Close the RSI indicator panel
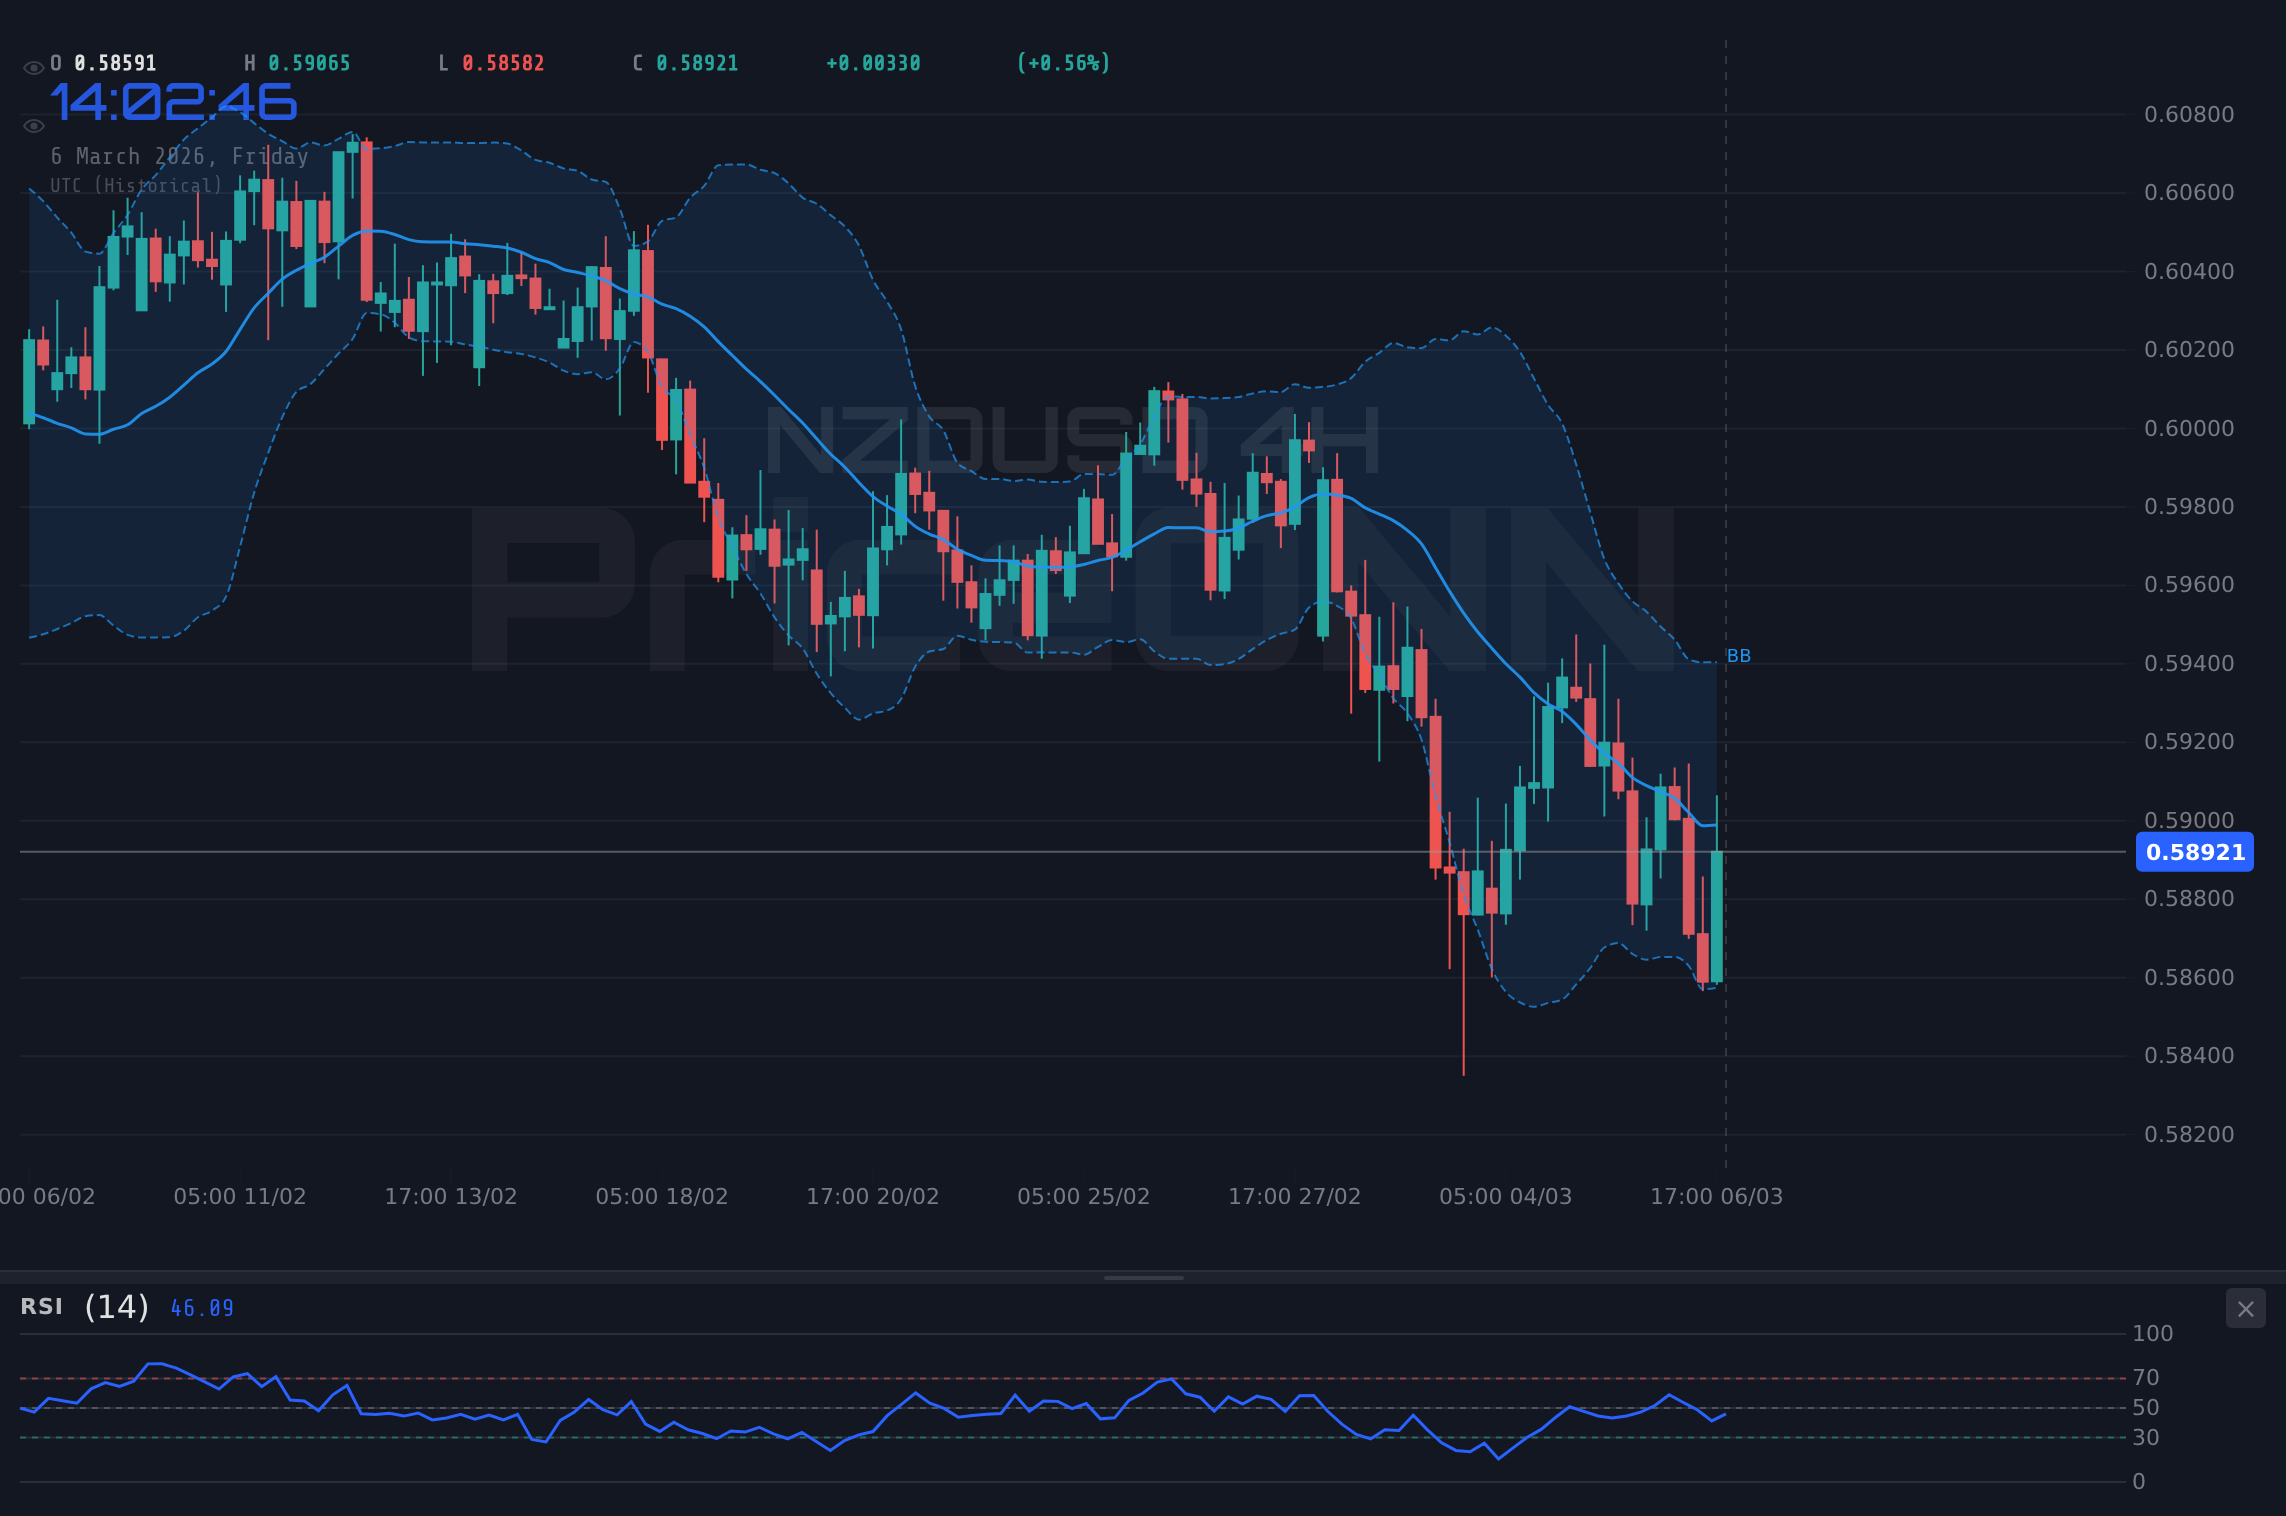Viewport: 2286px width, 1516px height. (x=2245, y=1309)
